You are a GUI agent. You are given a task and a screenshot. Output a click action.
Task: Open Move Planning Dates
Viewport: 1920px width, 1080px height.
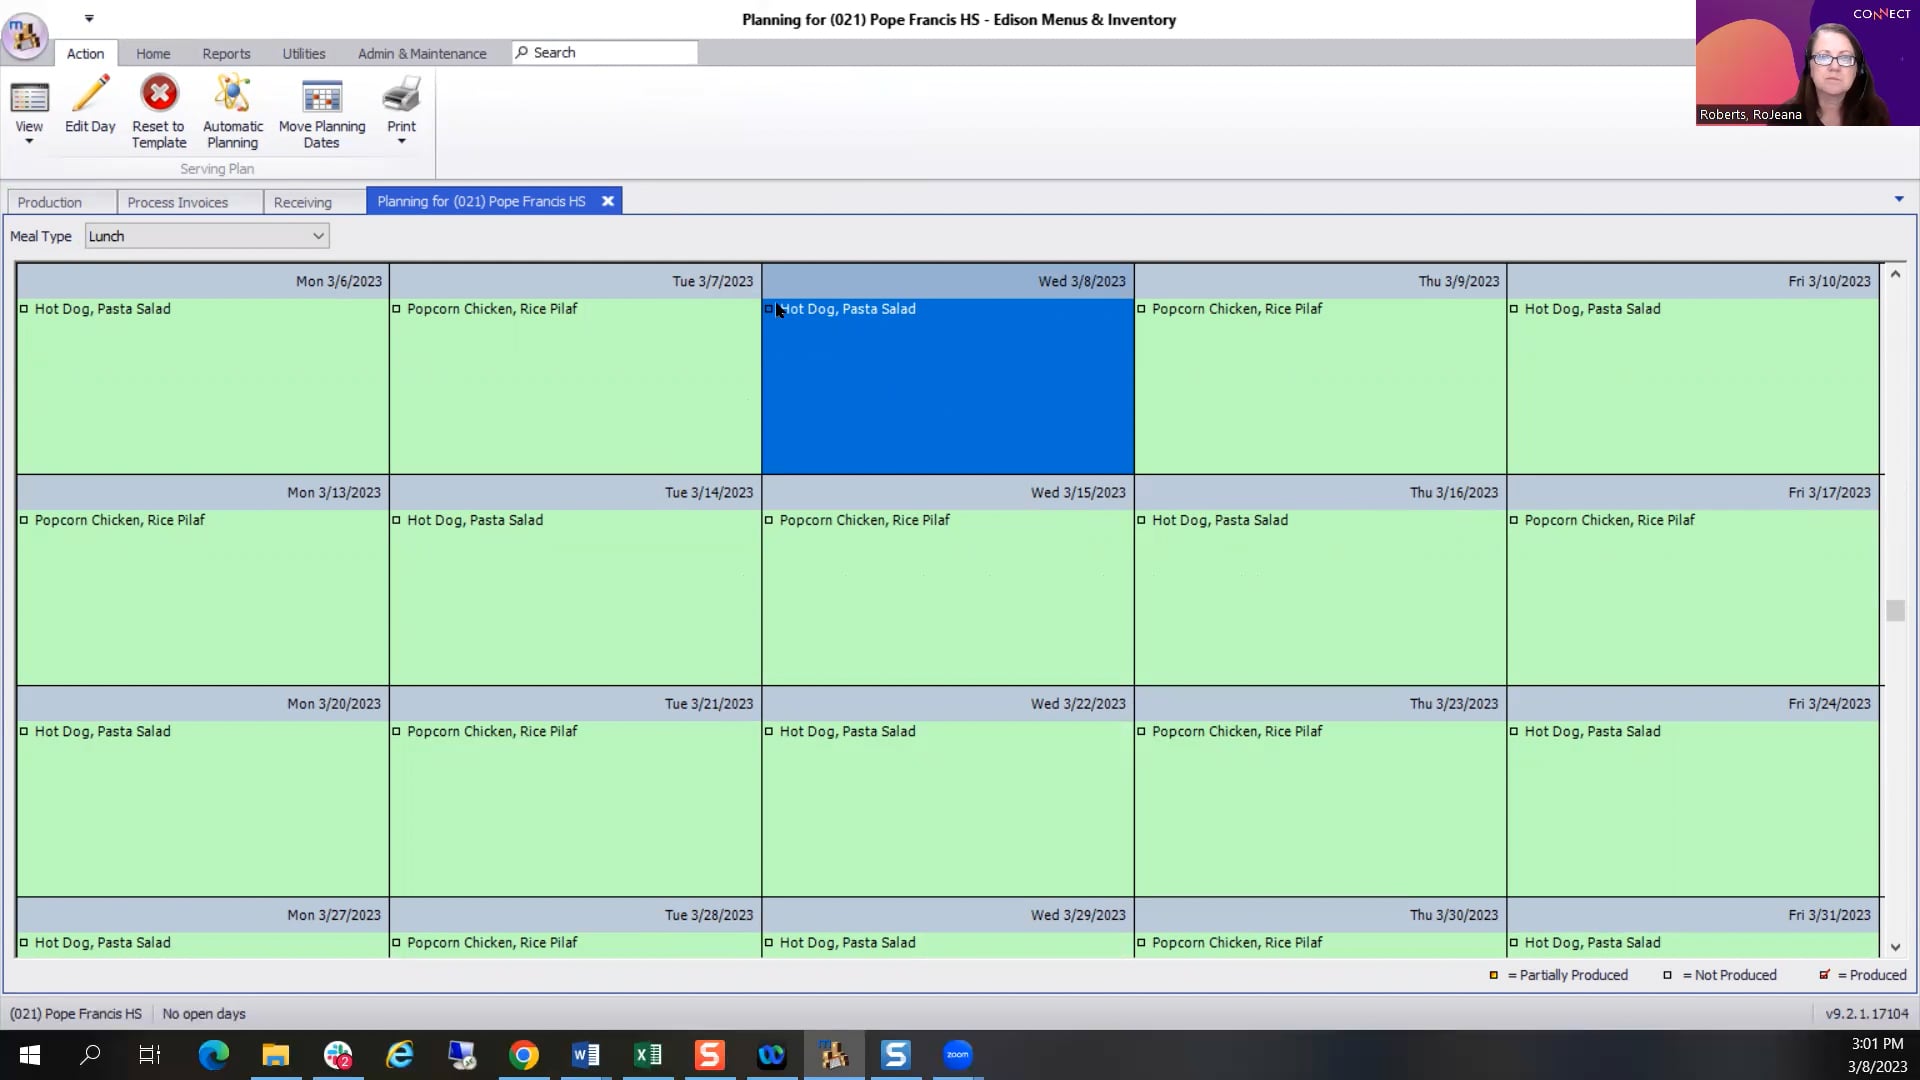[x=321, y=110]
